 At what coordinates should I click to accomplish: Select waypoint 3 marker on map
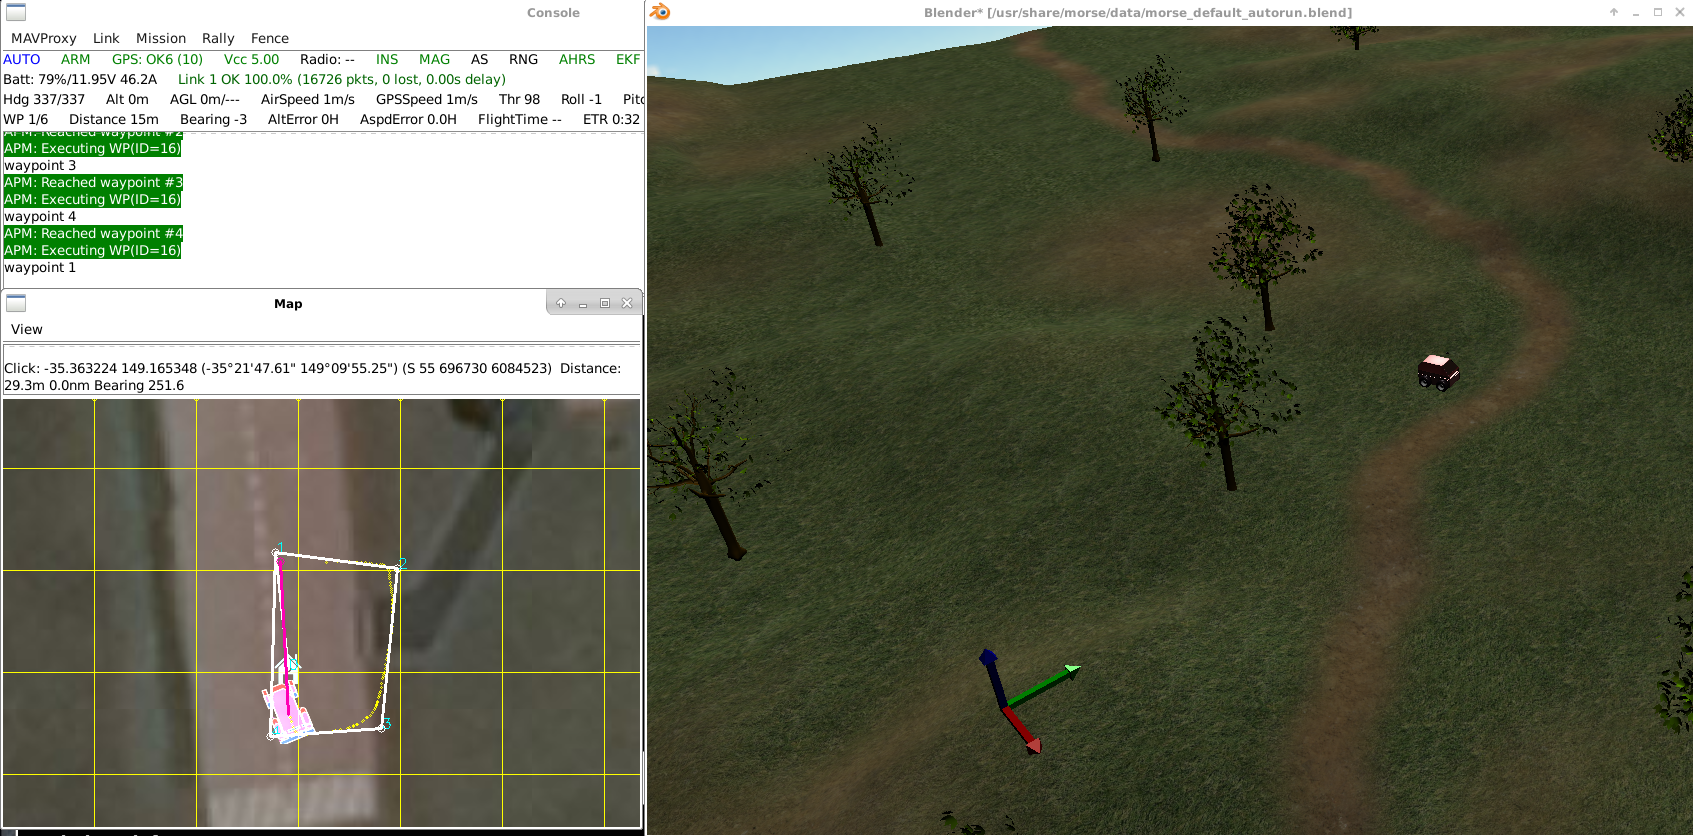tap(383, 726)
